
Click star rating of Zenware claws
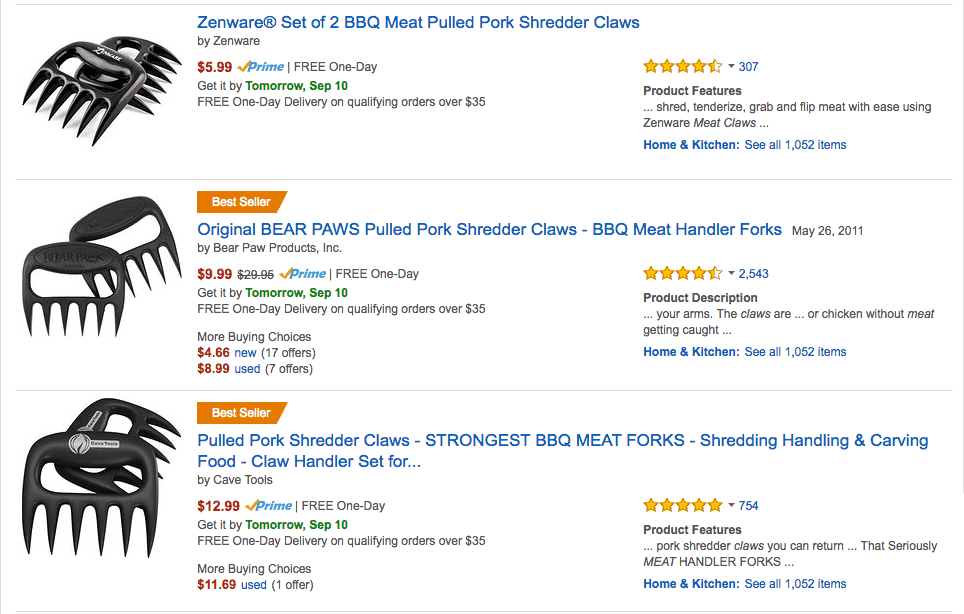[x=682, y=66]
